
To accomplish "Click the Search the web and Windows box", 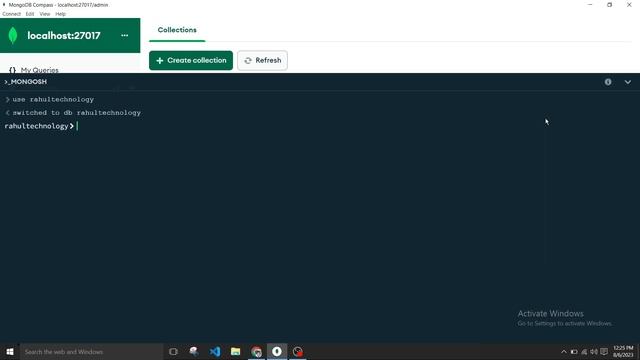I will click(91, 351).
